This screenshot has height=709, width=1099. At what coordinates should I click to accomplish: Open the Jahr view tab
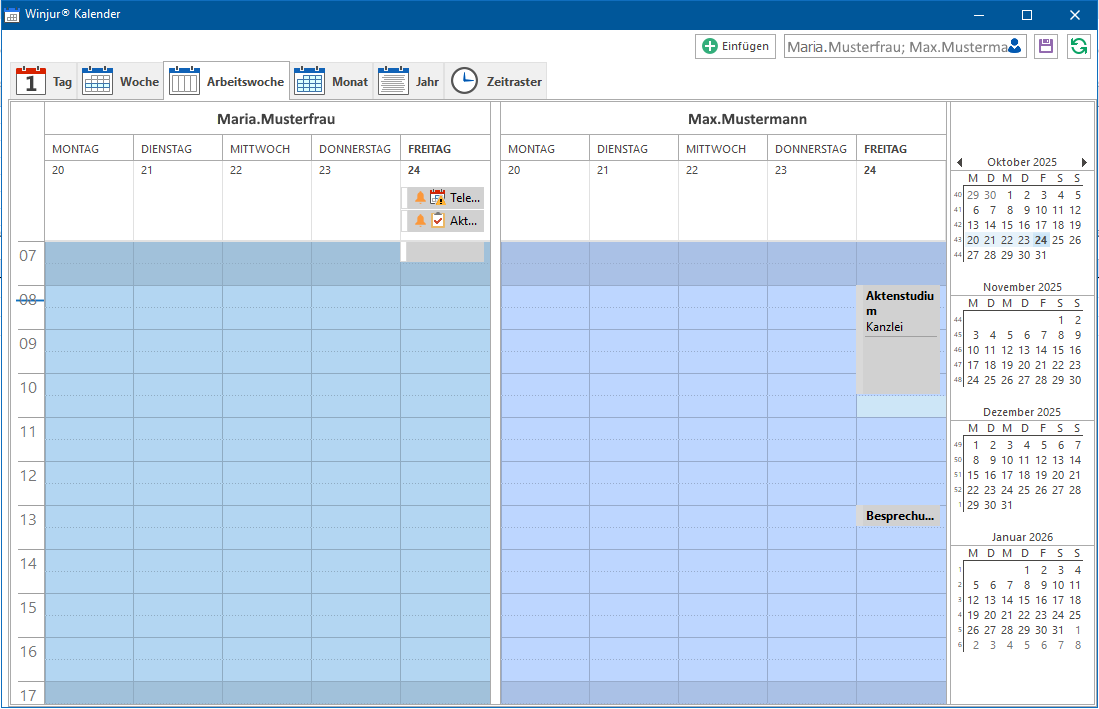(409, 81)
